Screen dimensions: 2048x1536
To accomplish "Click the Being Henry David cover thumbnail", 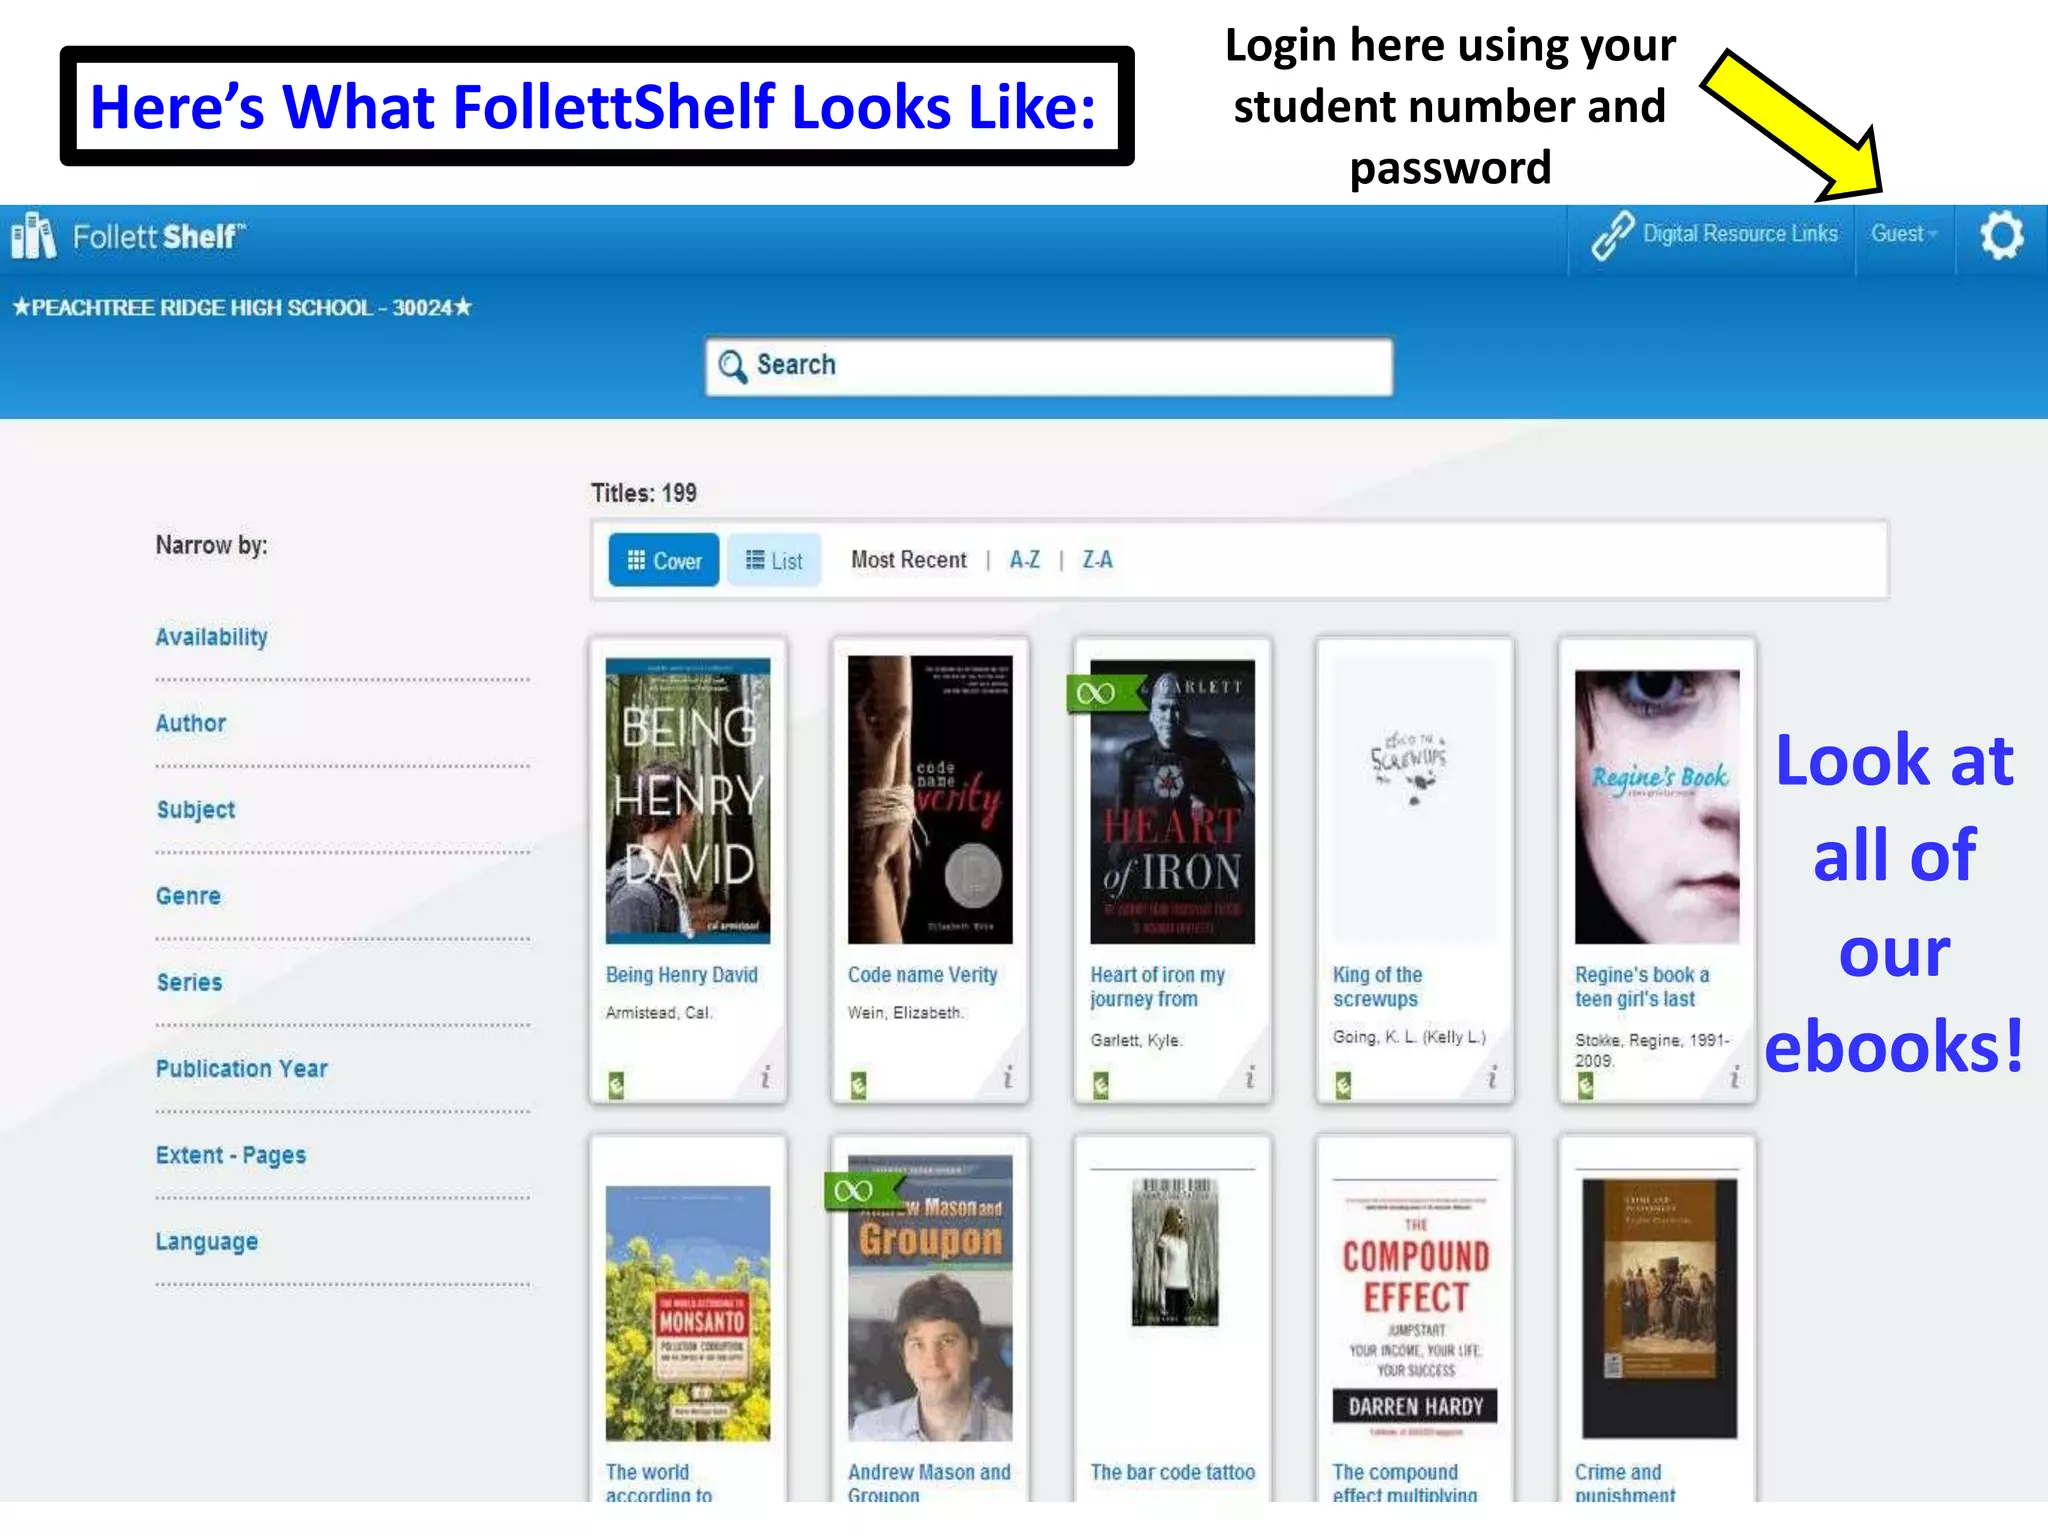I will pos(688,800).
